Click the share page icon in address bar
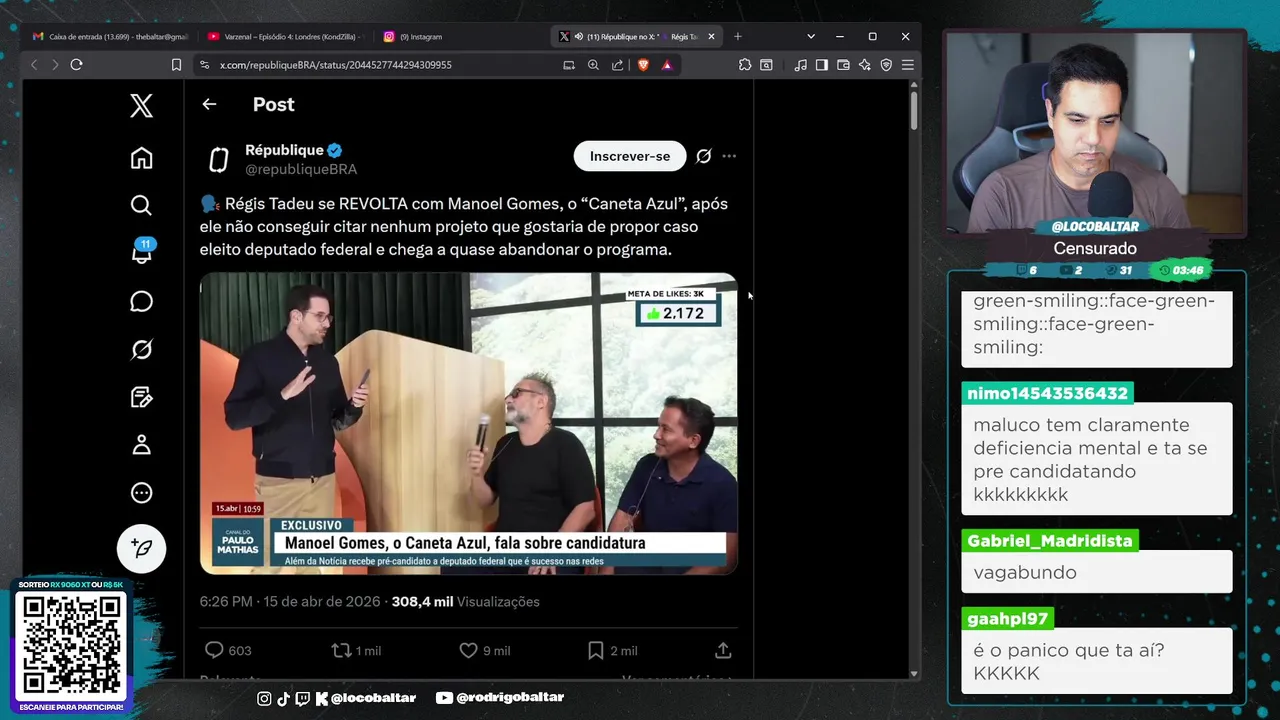 pyautogui.click(x=617, y=65)
